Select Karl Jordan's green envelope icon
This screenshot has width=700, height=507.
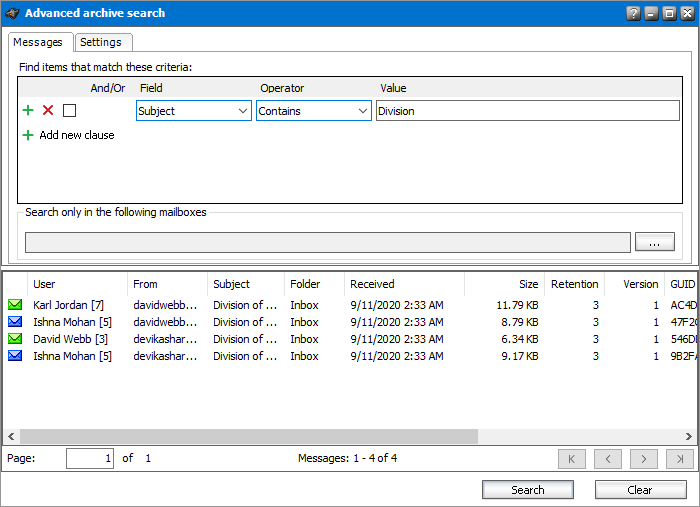tap(15, 305)
